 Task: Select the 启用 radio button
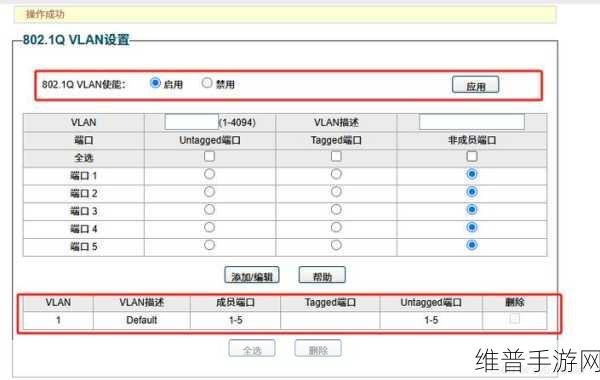tap(155, 83)
